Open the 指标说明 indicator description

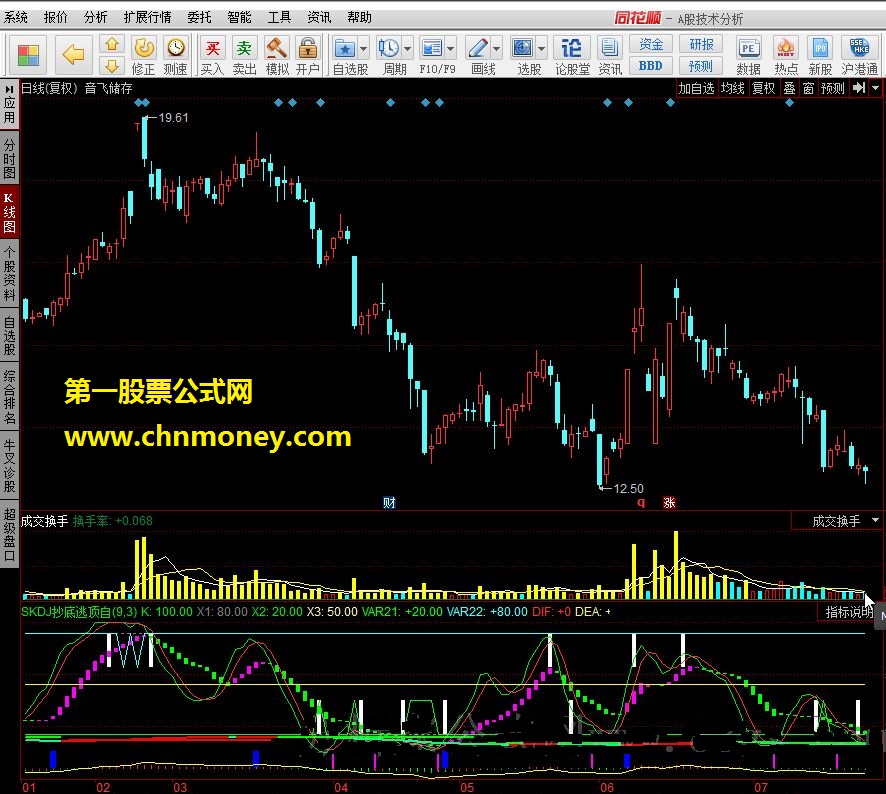click(849, 611)
